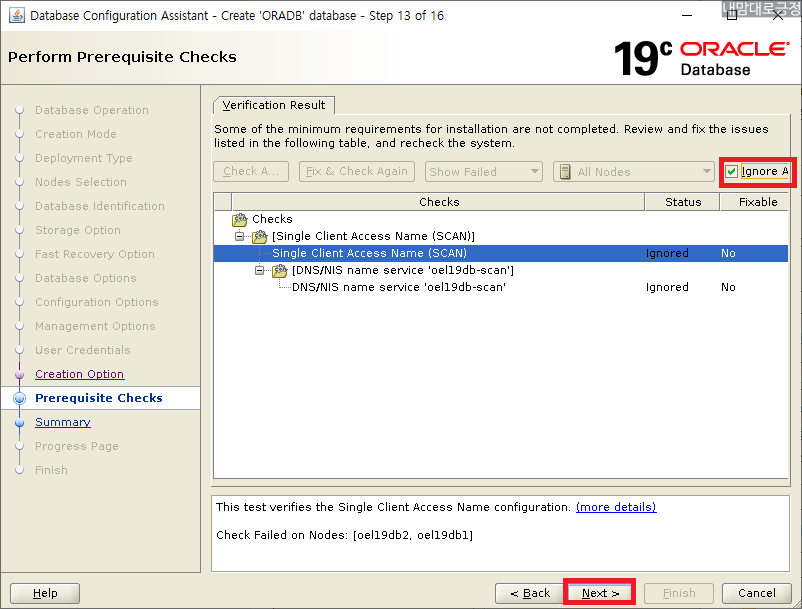Click the Check Again button
The image size is (802, 609).
[251, 171]
